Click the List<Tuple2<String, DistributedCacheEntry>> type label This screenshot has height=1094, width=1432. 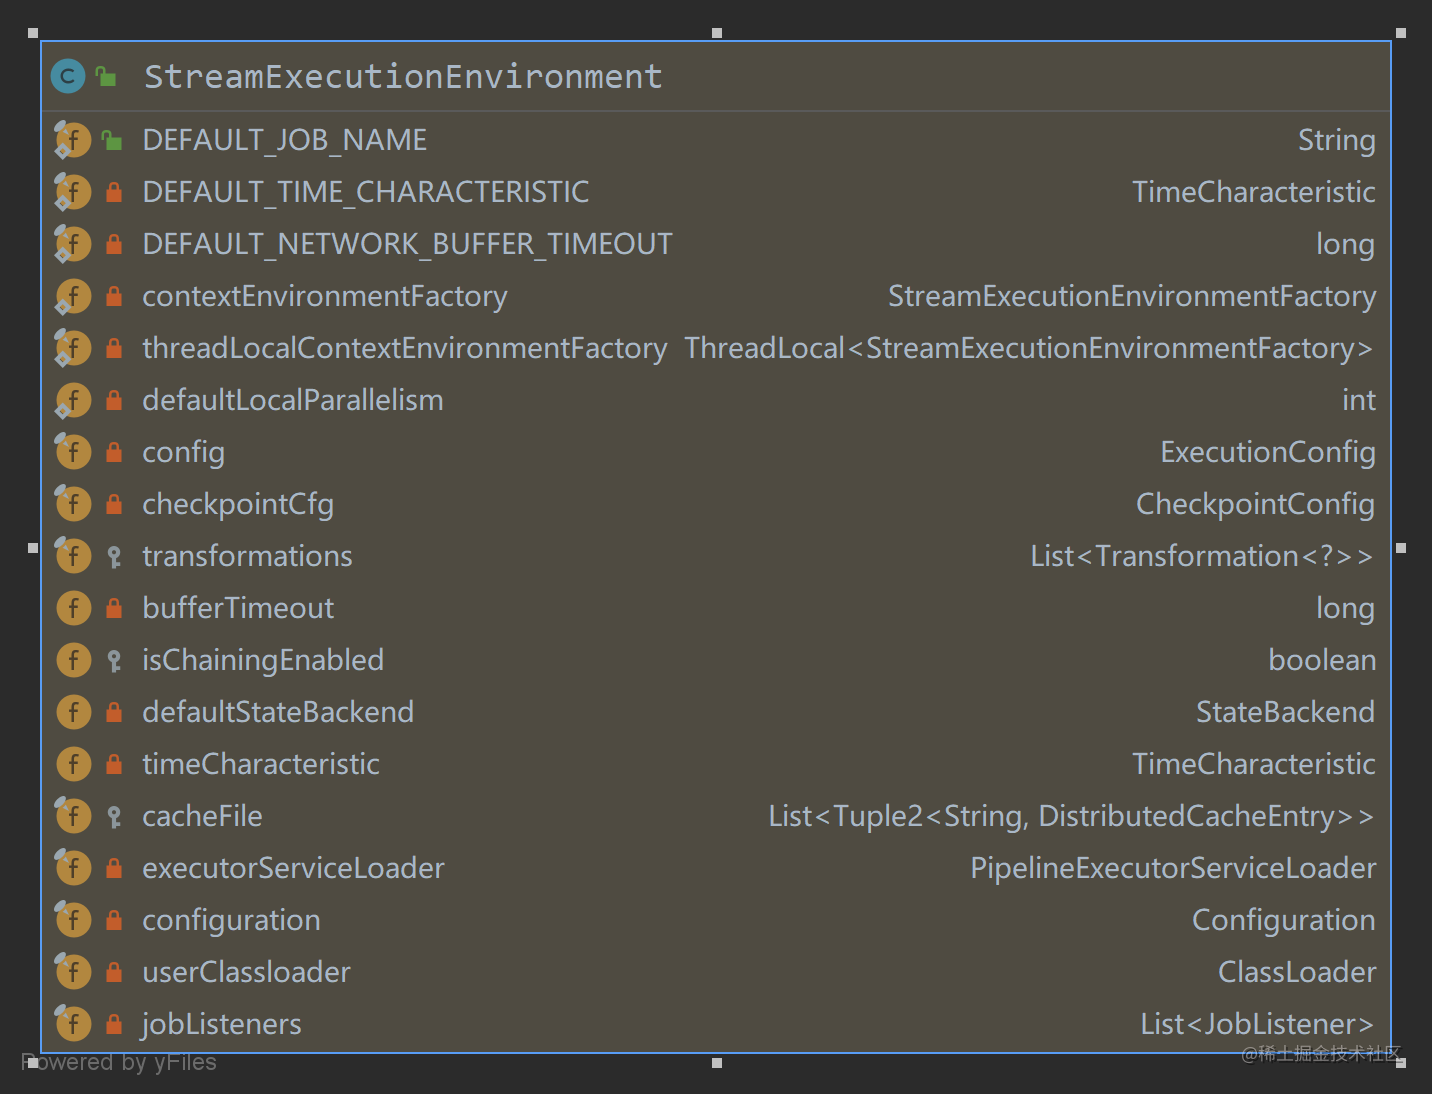(1071, 817)
